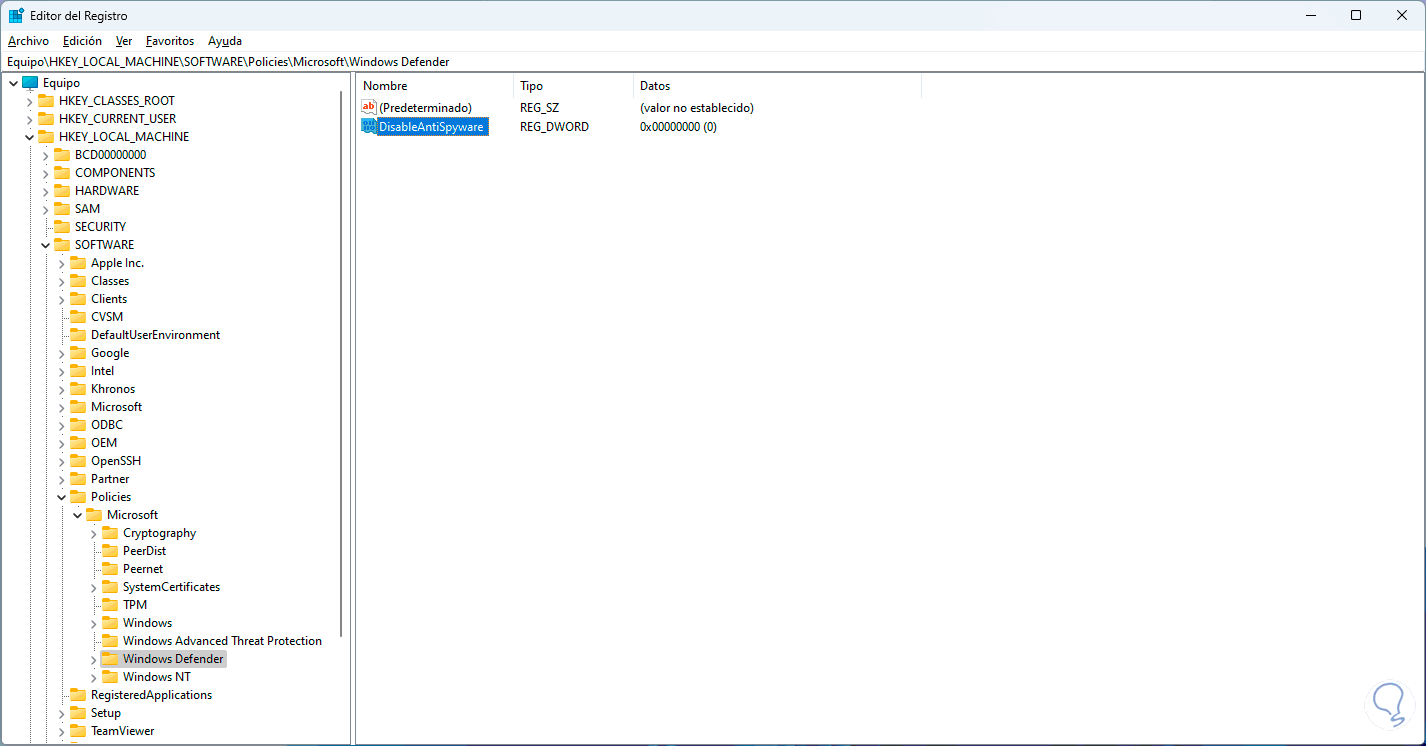
Task: Click the BCD00000000 folder icon
Action: click(x=62, y=155)
